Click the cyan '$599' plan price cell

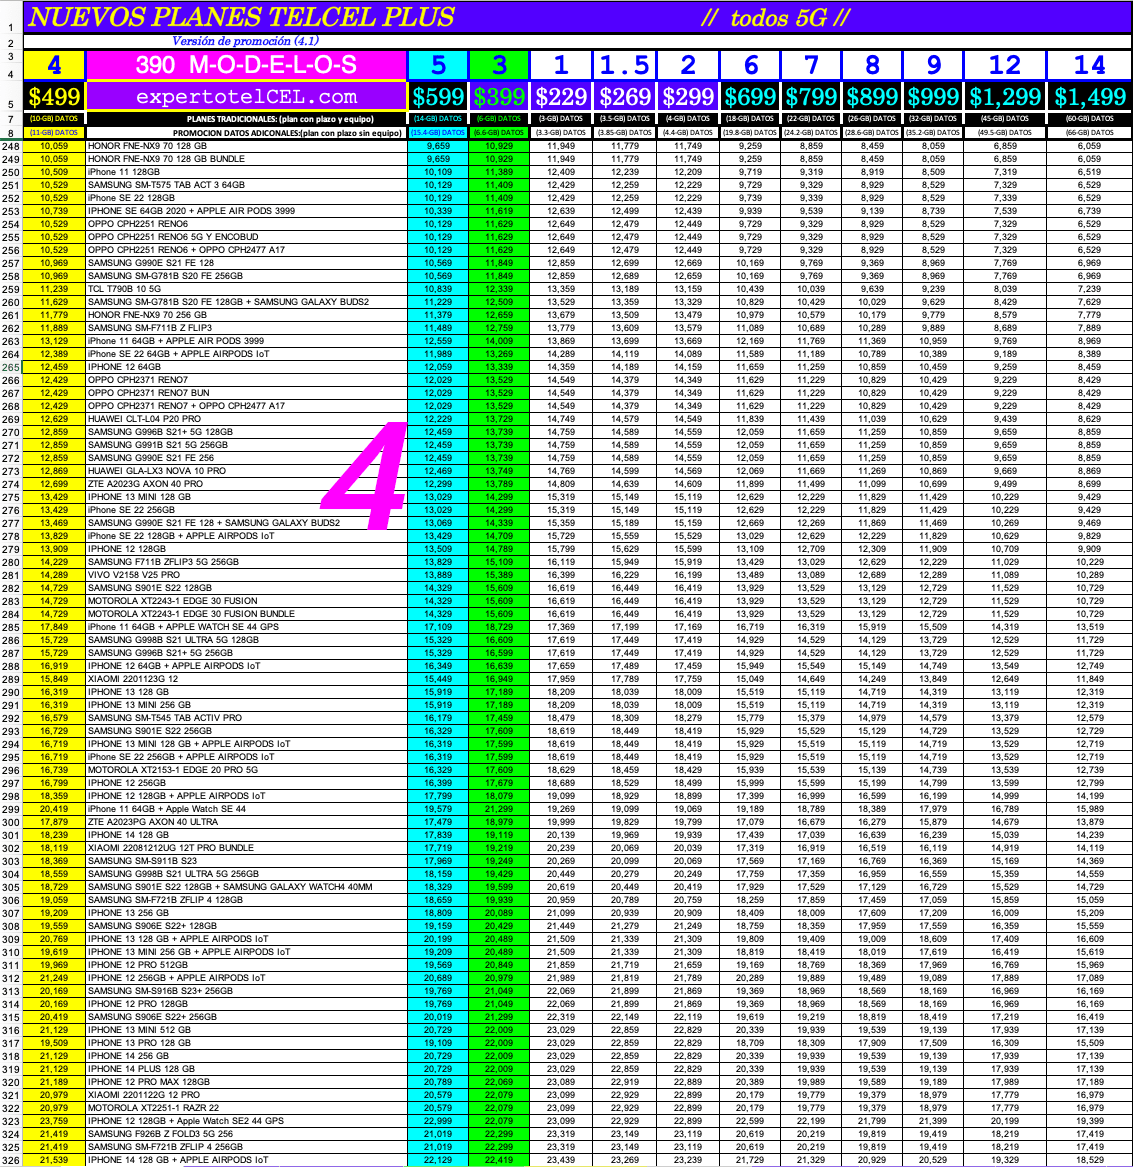[x=438, y=97]
